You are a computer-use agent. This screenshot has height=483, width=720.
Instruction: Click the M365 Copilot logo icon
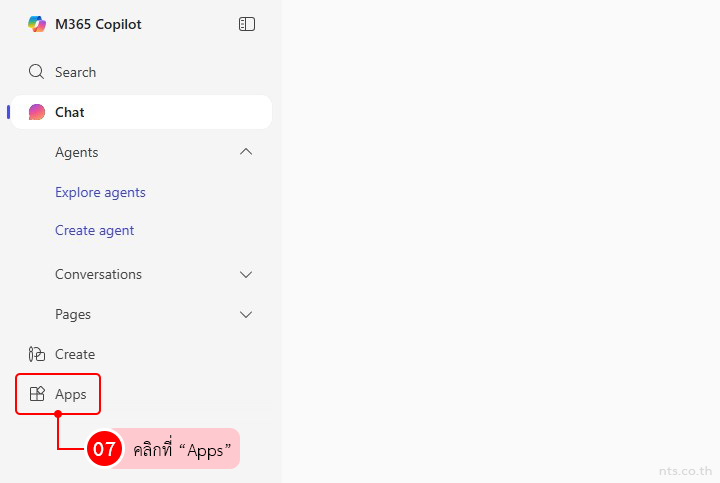(37, 24)
